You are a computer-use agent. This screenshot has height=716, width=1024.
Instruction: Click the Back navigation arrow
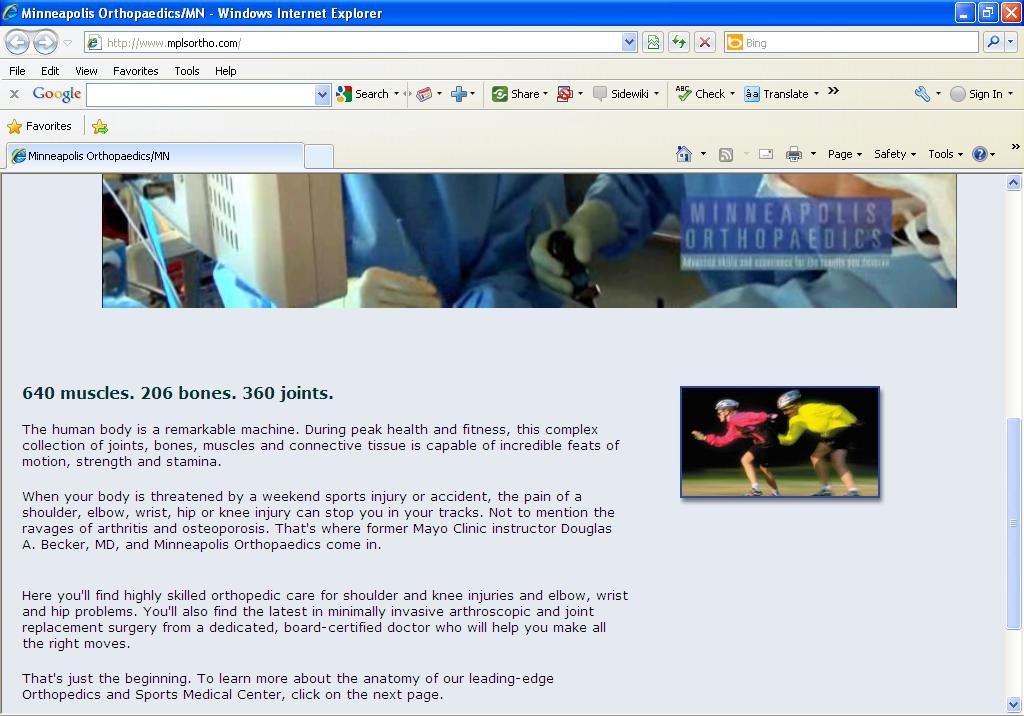[18, 43]
